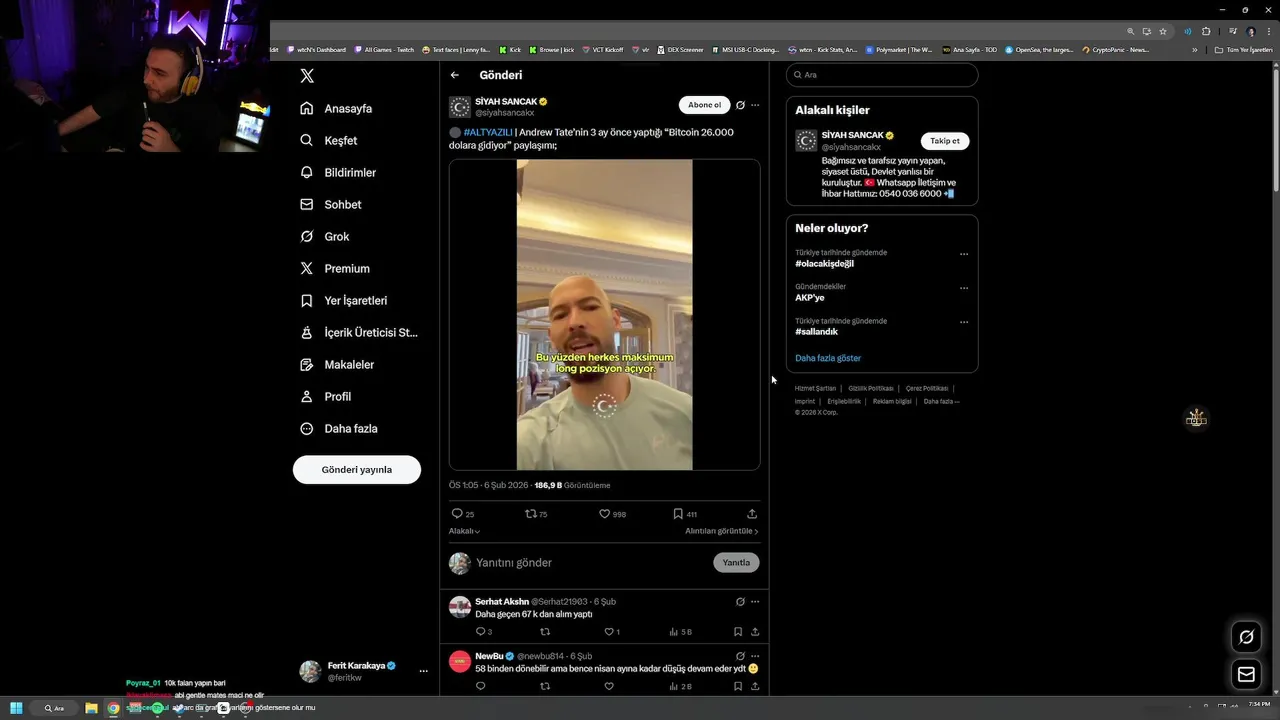Open Kick bookmark in bookmarks bar
Screen dimensions: 1280x720
(511, 49)
